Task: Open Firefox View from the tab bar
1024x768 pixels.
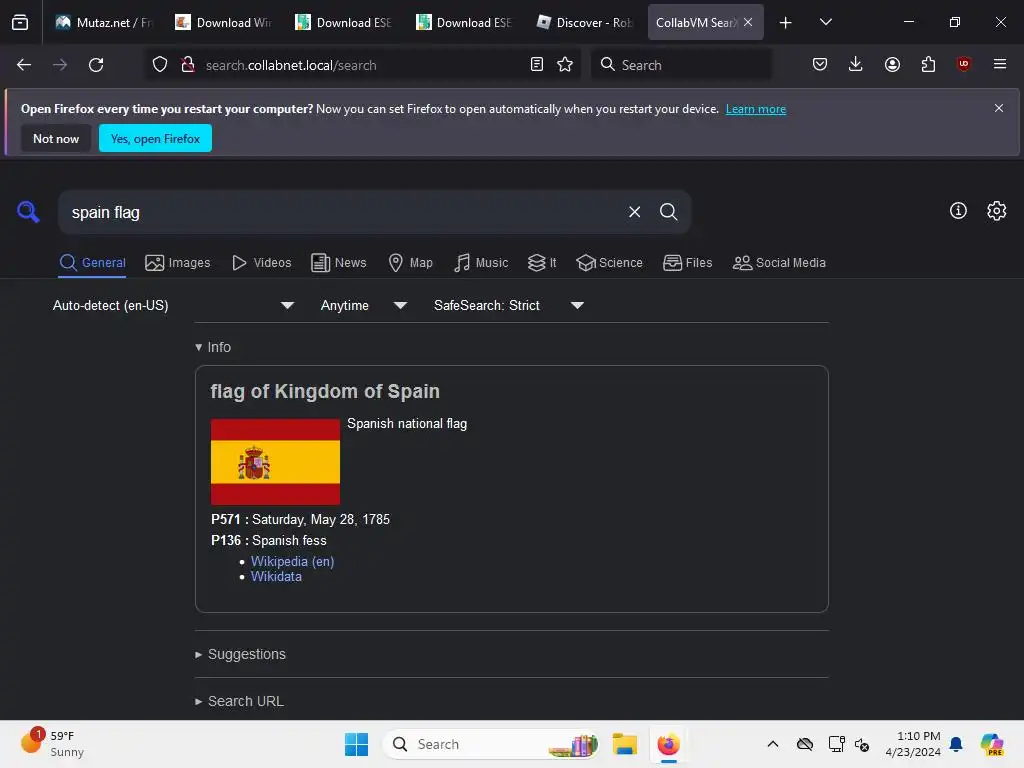Action: [20, 22]
